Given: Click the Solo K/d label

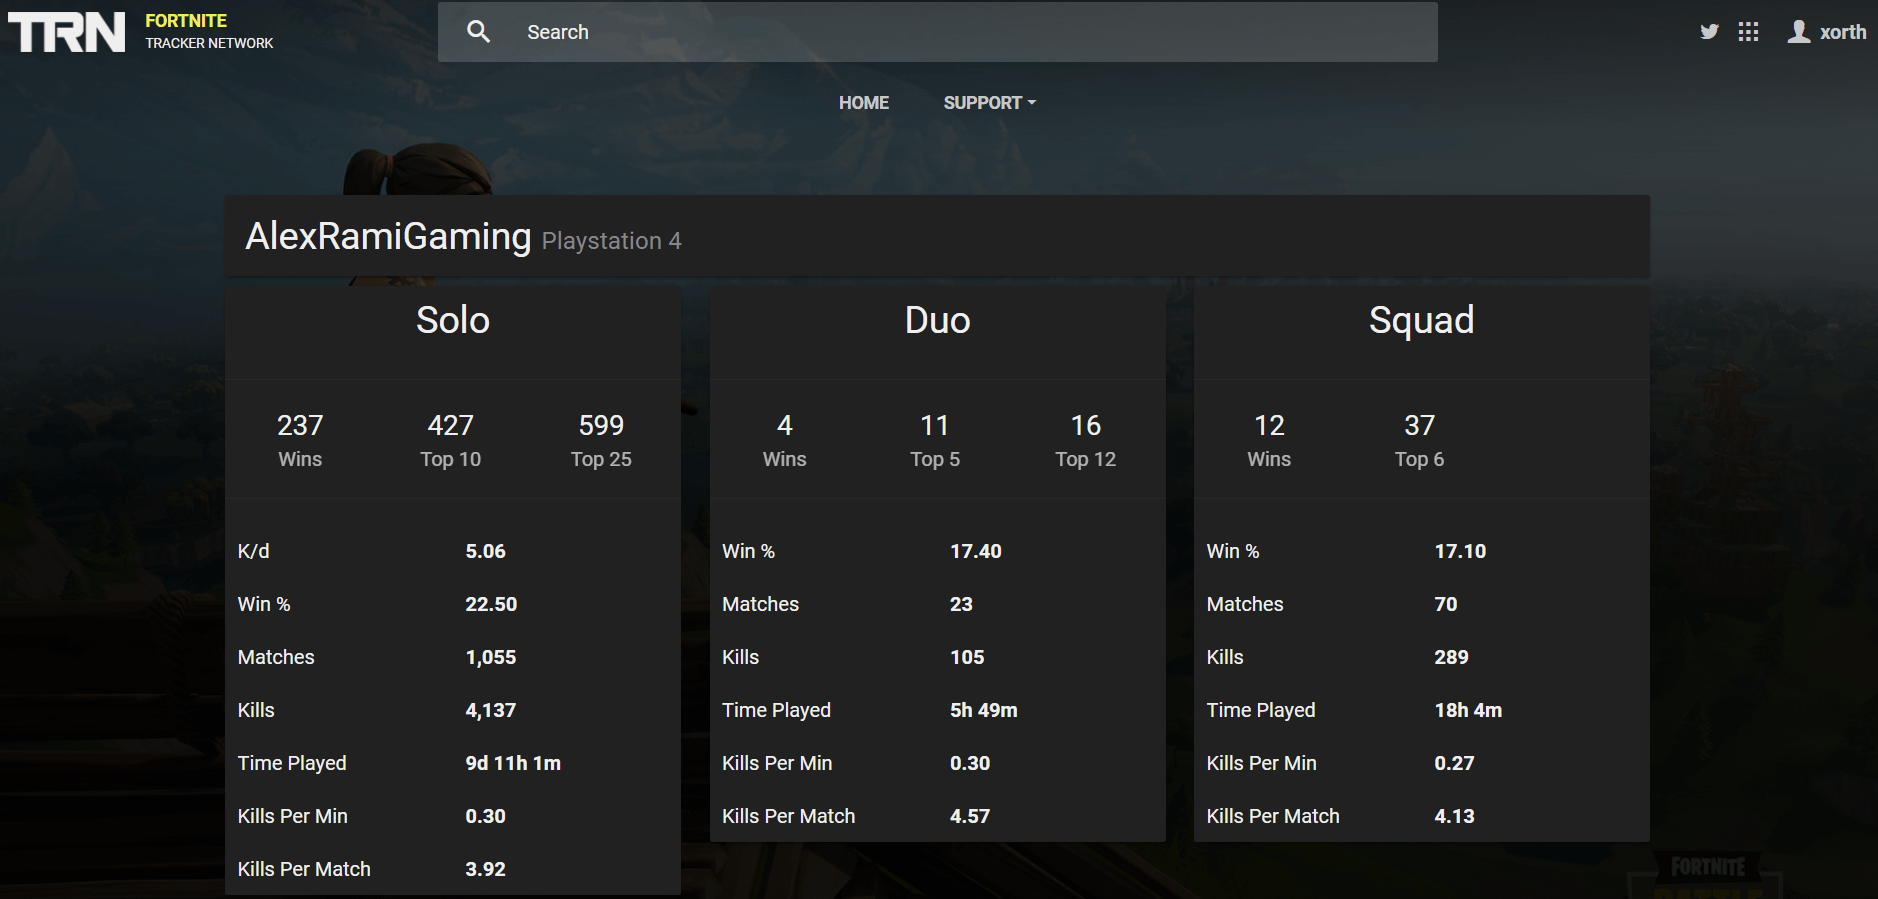Looking at the screenshot, I should coord(254,551).
